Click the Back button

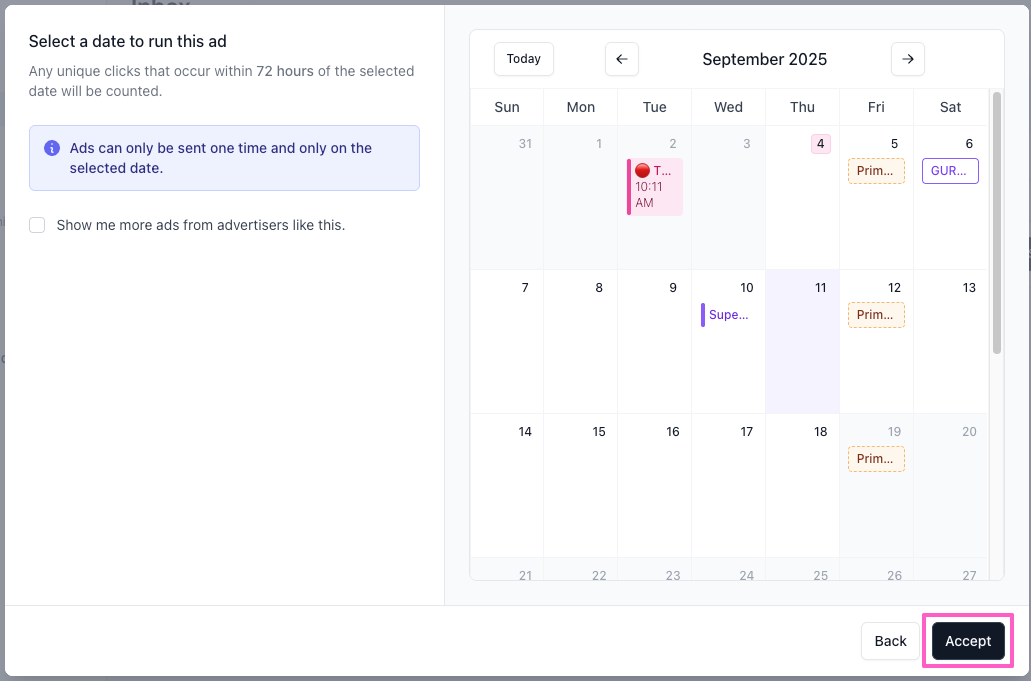(890, 641)
